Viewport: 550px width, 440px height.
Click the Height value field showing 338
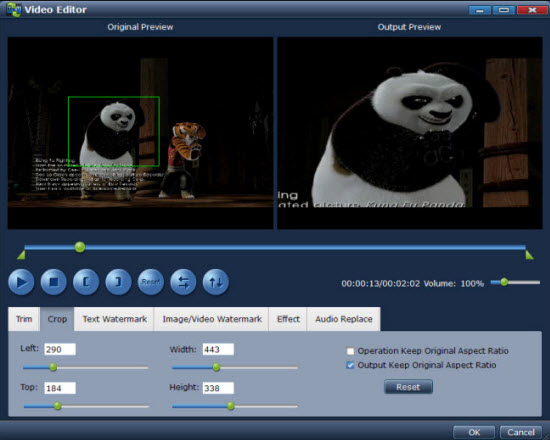coord(218,388)
